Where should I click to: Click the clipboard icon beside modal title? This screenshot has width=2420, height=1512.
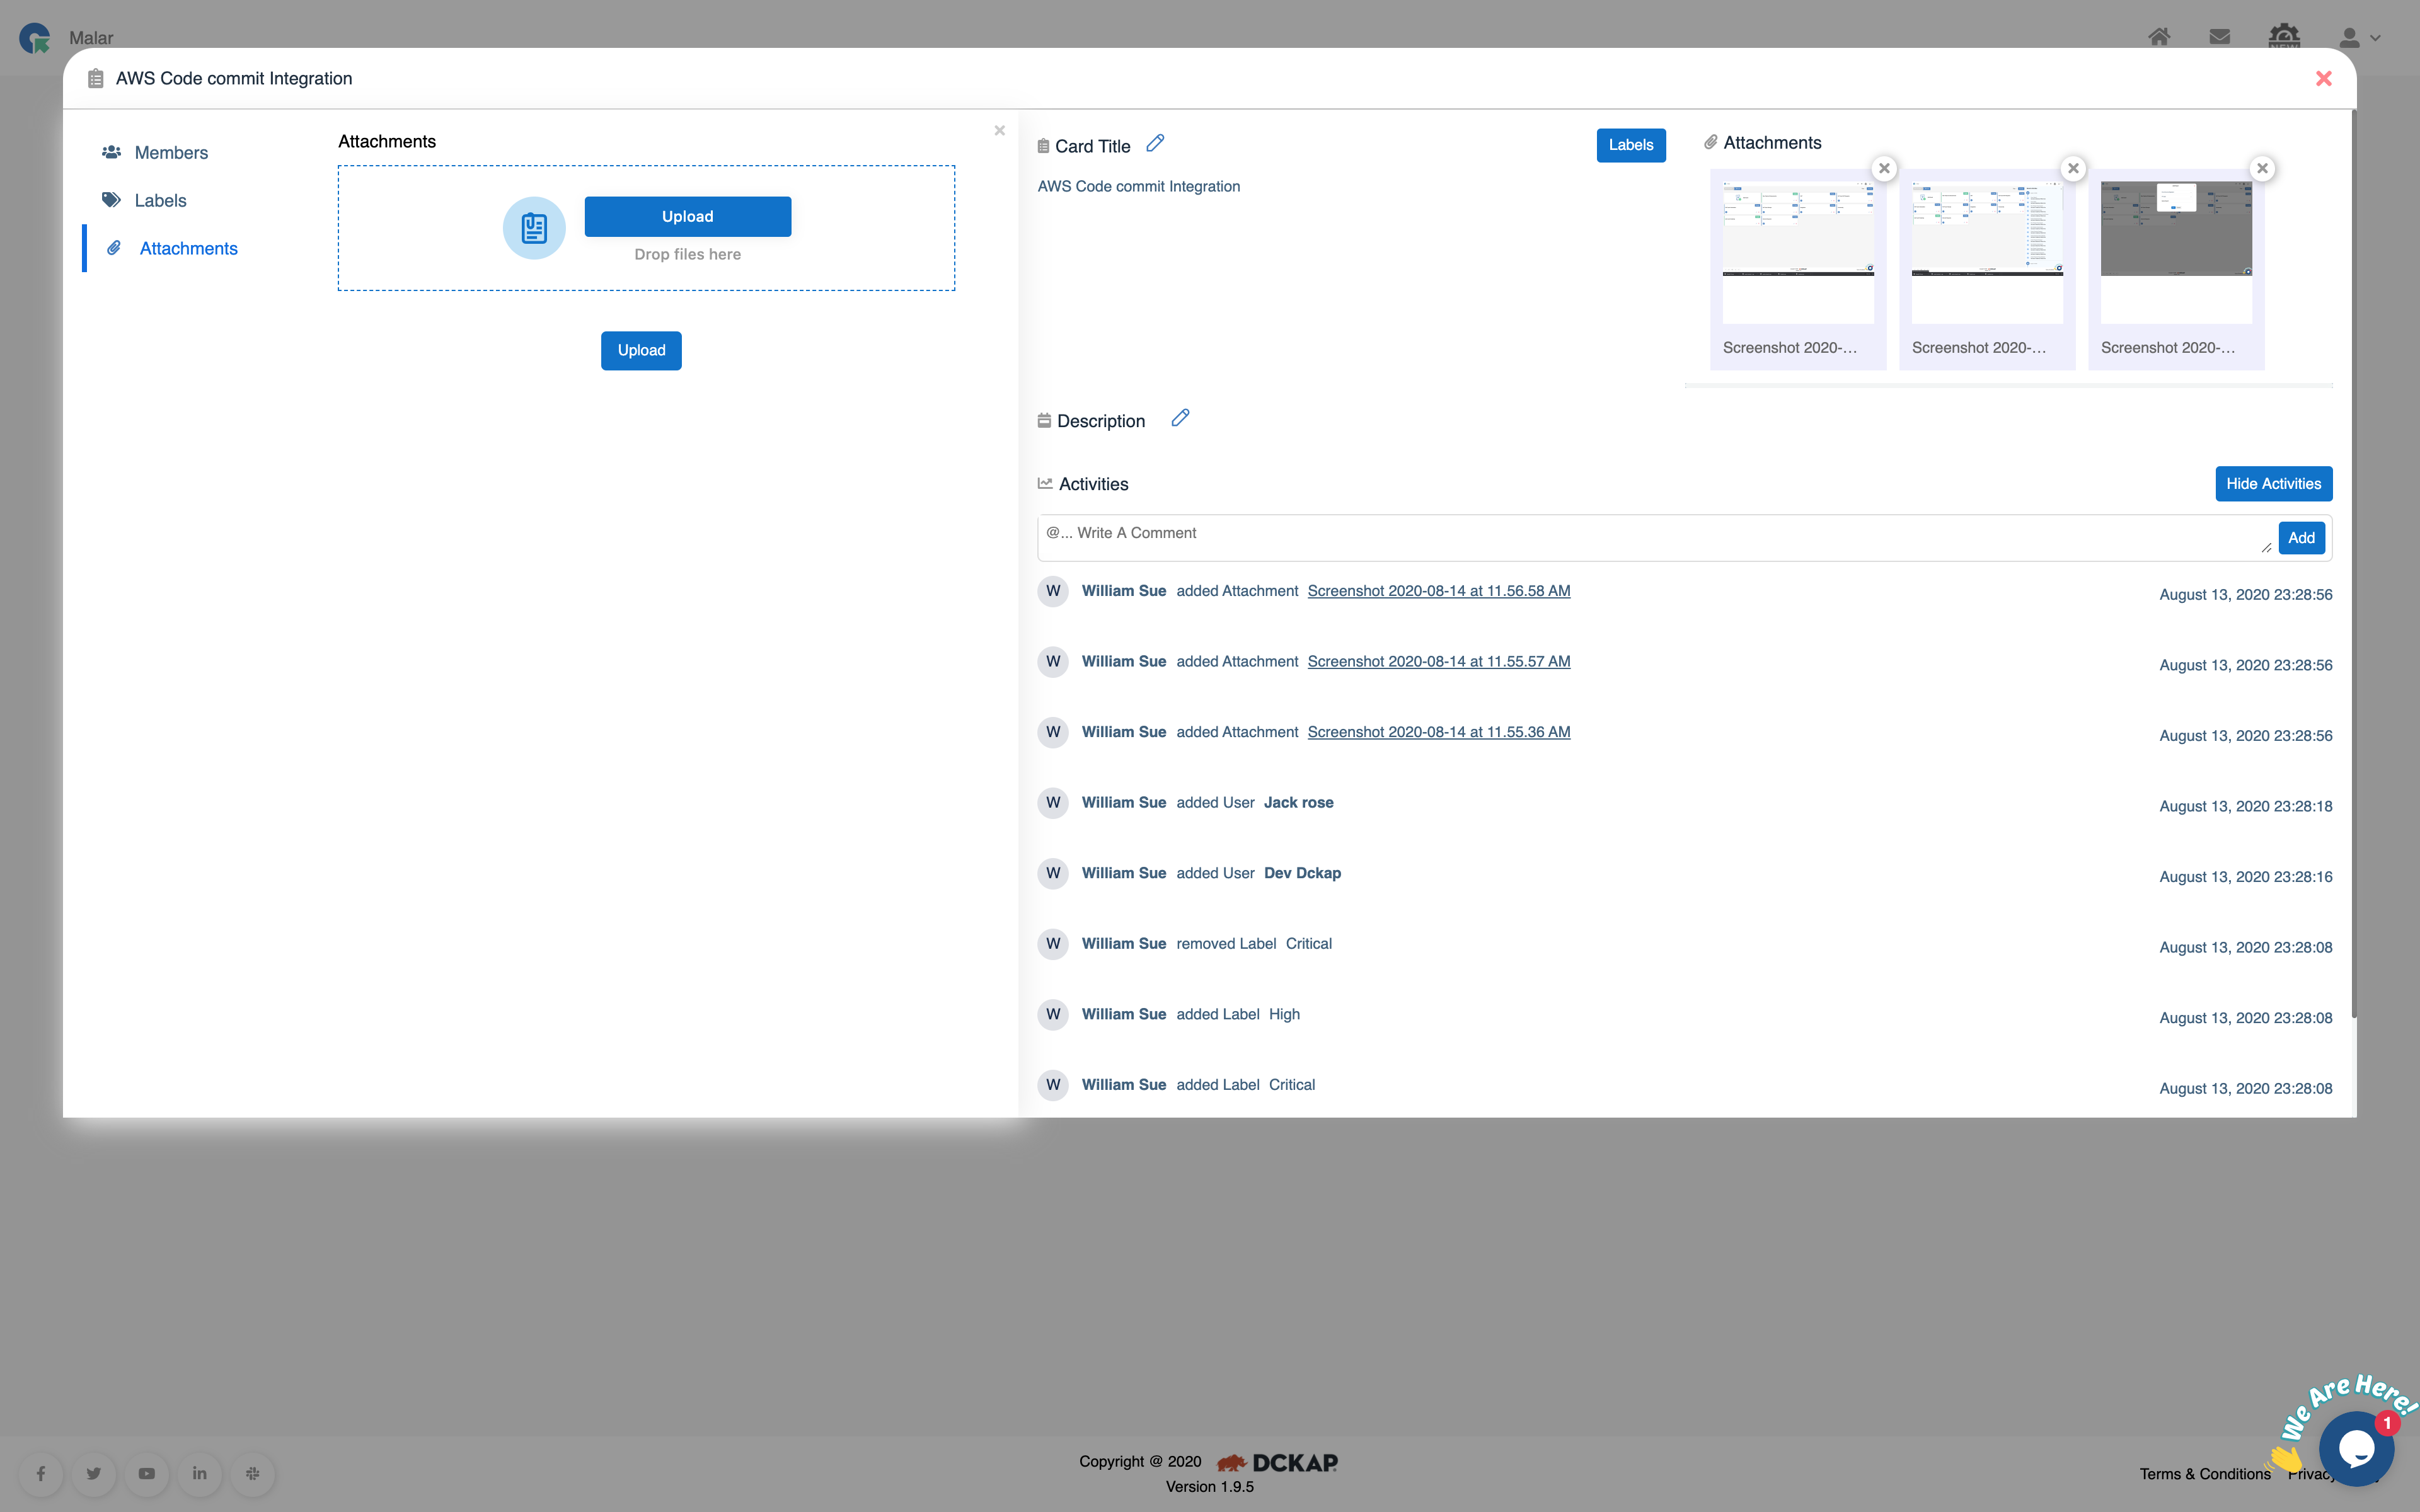click(95, 78)
